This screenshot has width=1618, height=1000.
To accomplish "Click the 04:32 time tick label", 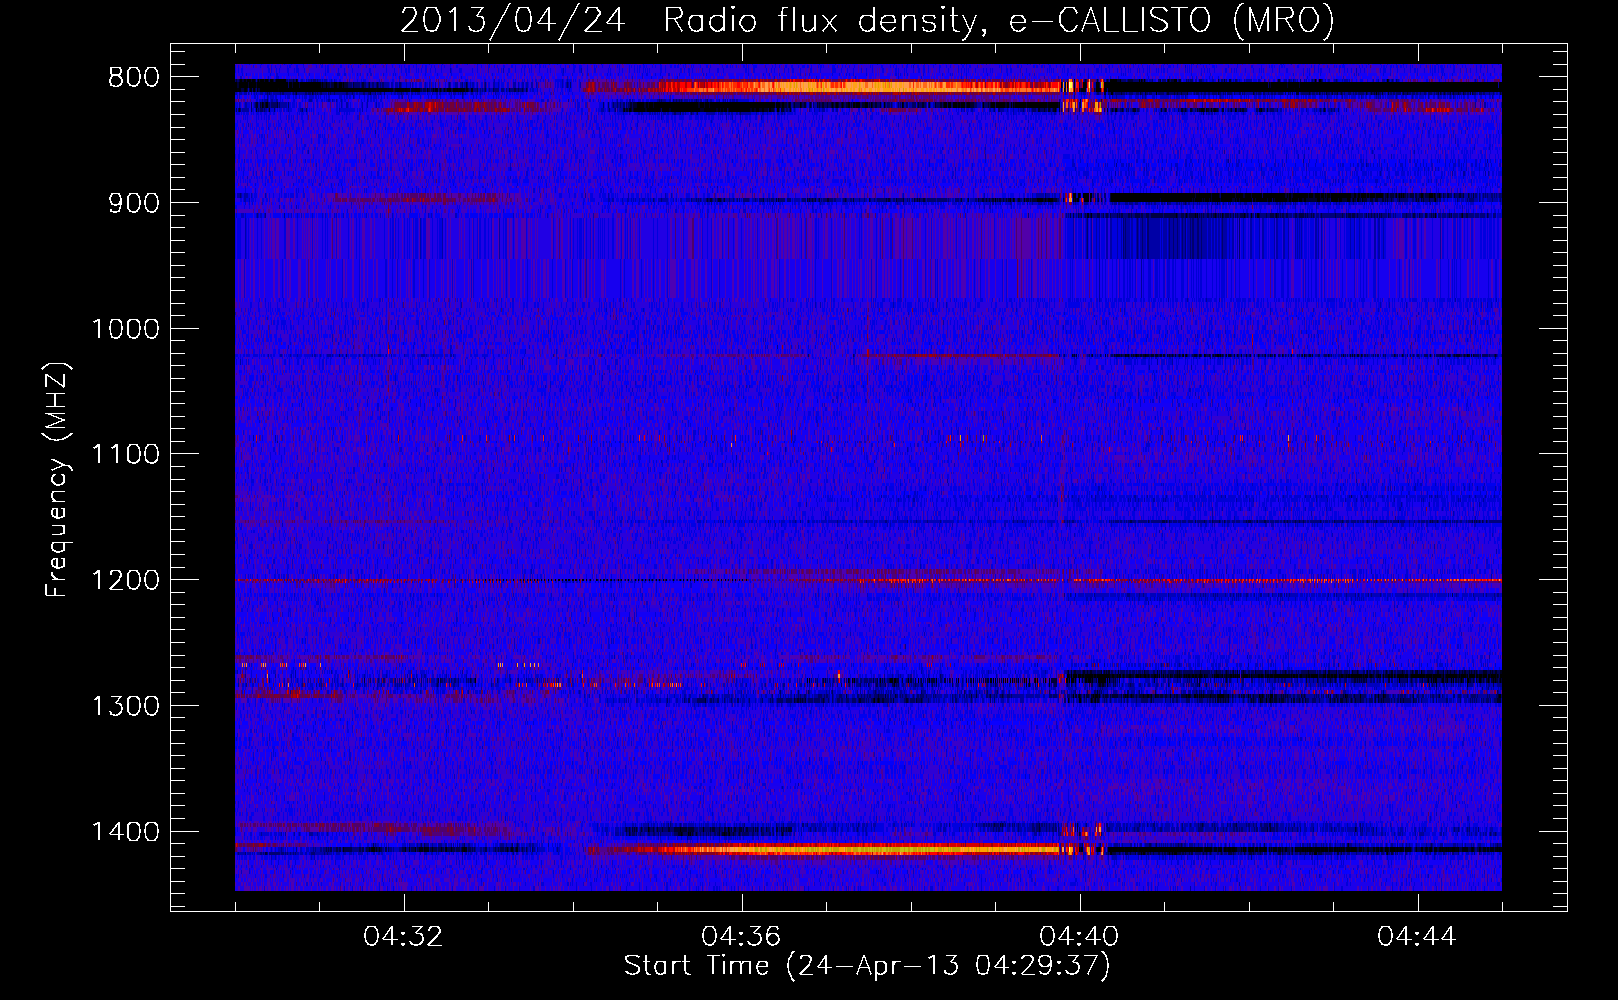I will click(x=403, y=937).
